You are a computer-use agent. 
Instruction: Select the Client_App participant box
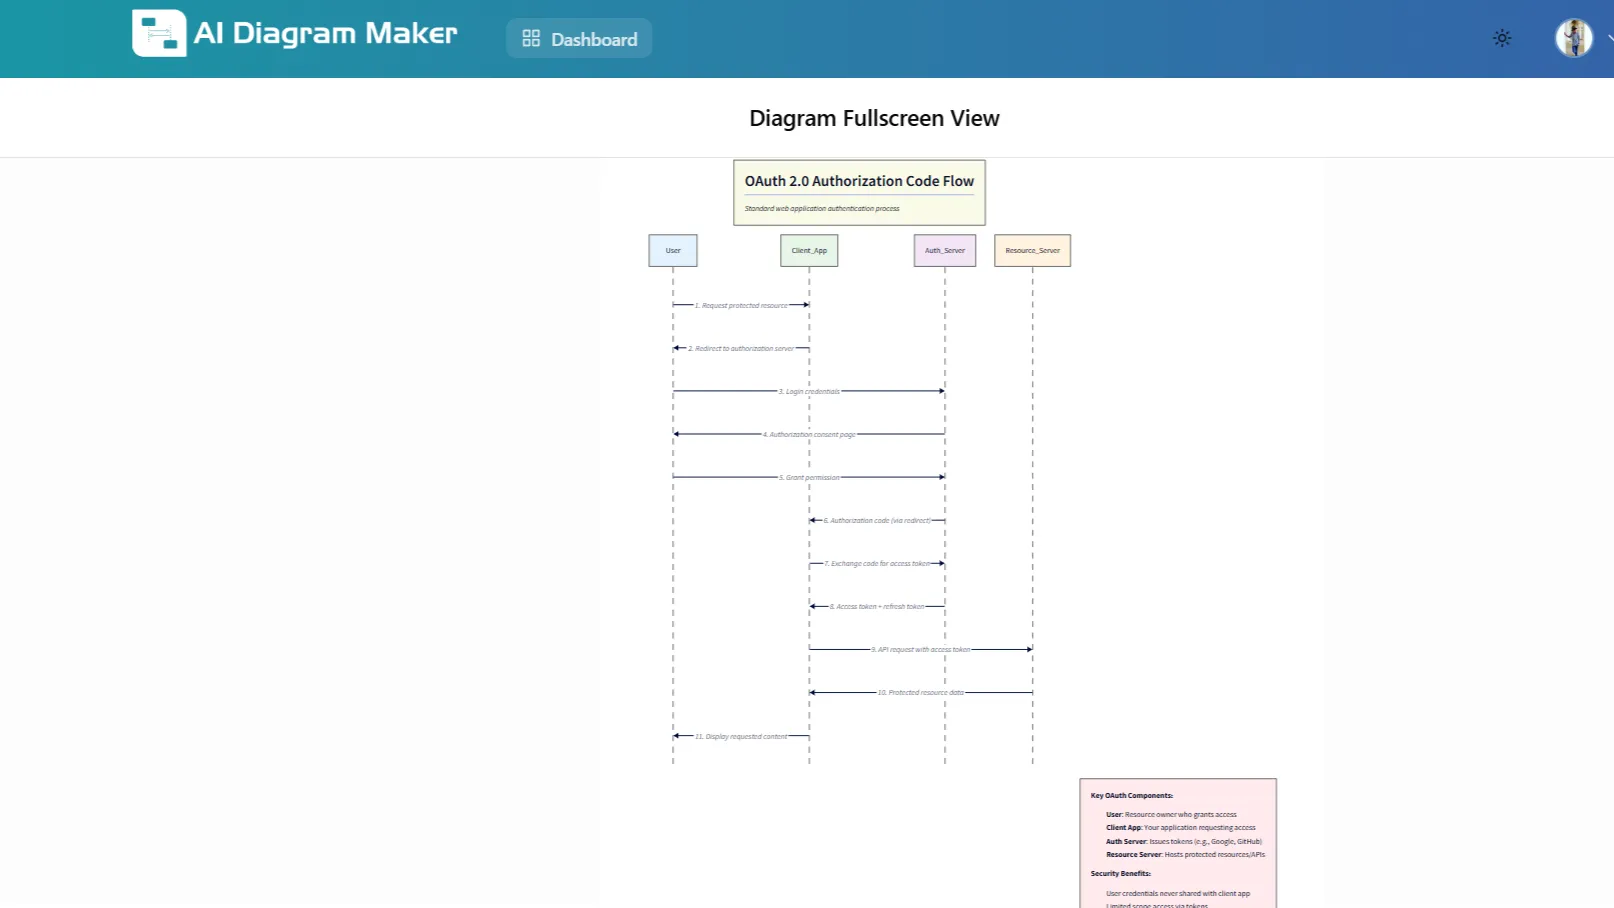click(808, 250)
